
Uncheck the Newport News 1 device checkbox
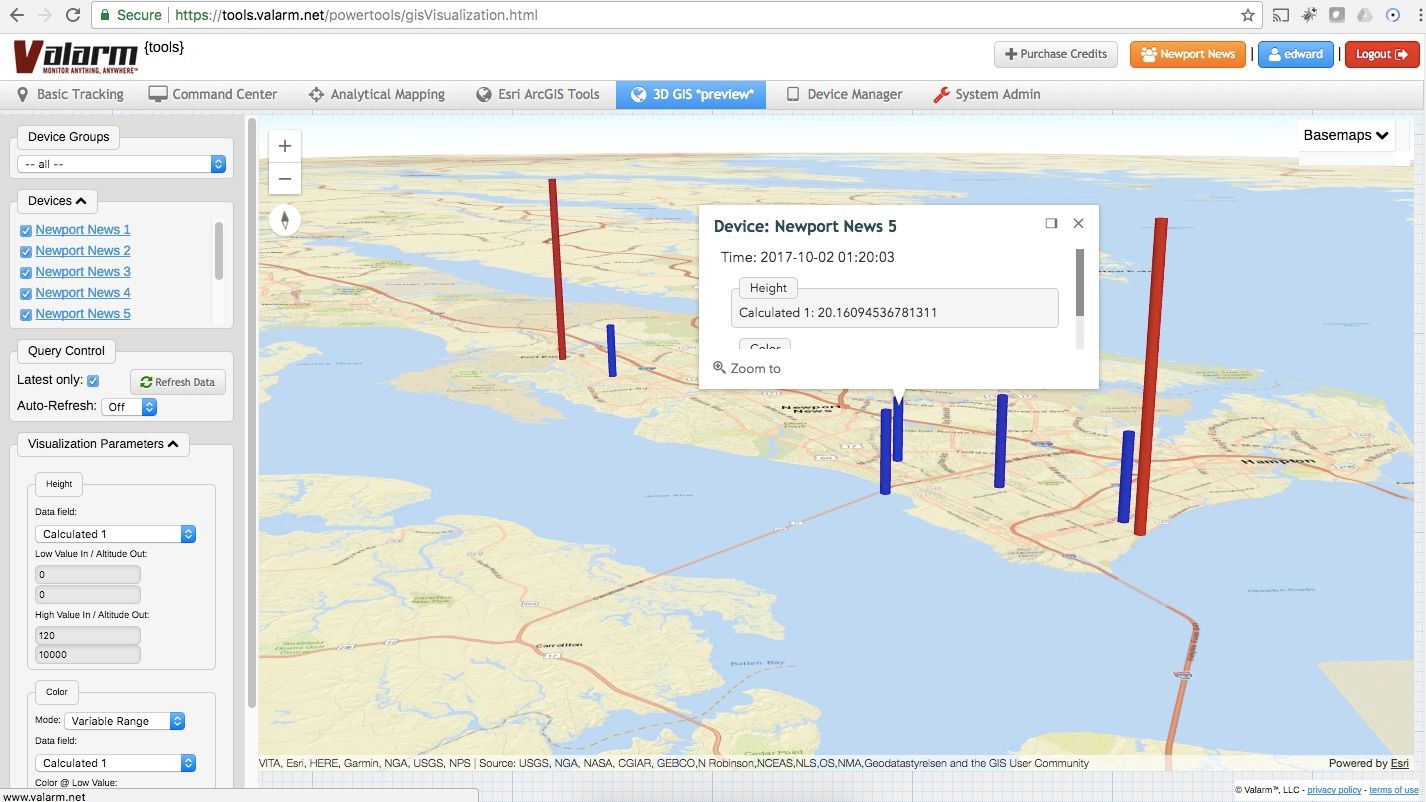(25, 229)
